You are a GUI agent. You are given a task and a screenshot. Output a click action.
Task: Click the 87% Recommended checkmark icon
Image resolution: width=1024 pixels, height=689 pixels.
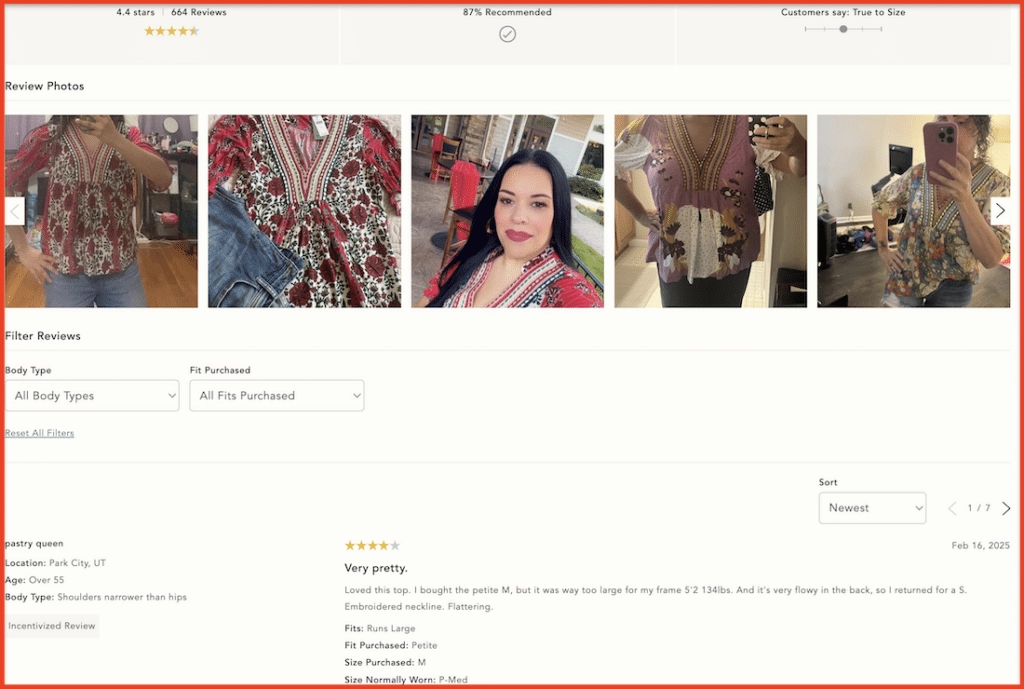tap(507, 34)
